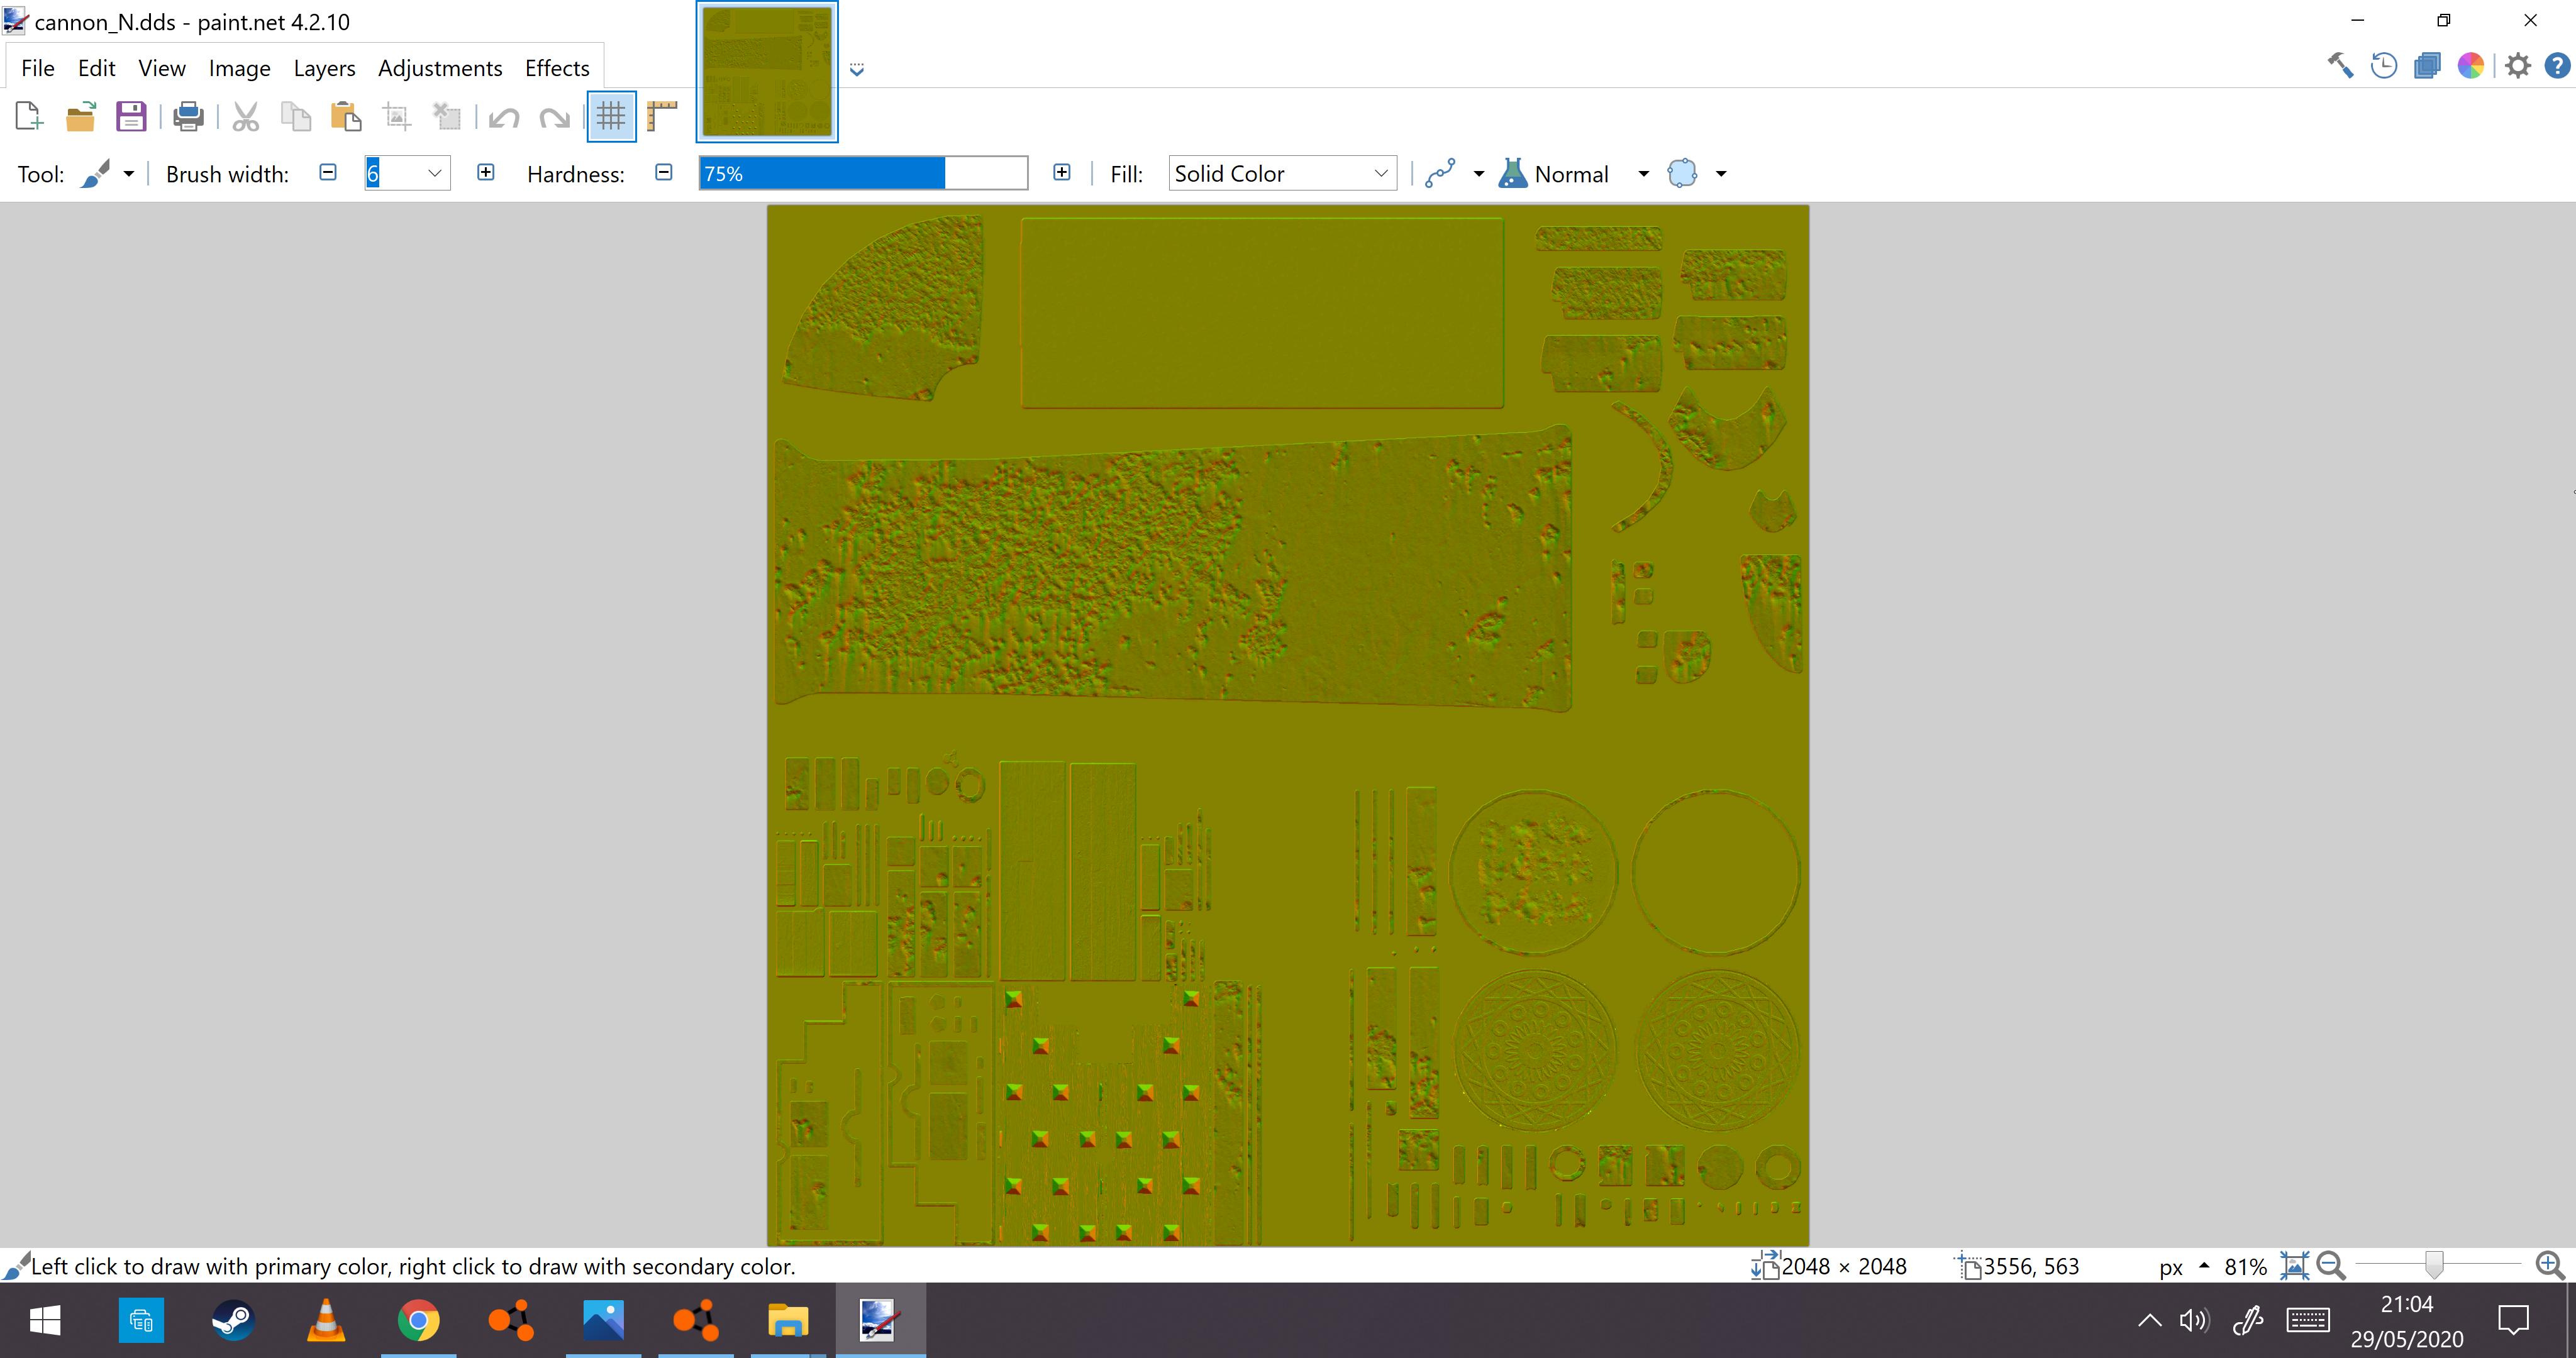The width and height of the screenshot is (2576, 1358).
Task: Toggle the History window with clock icon
Action: (x=2384, y=66)
